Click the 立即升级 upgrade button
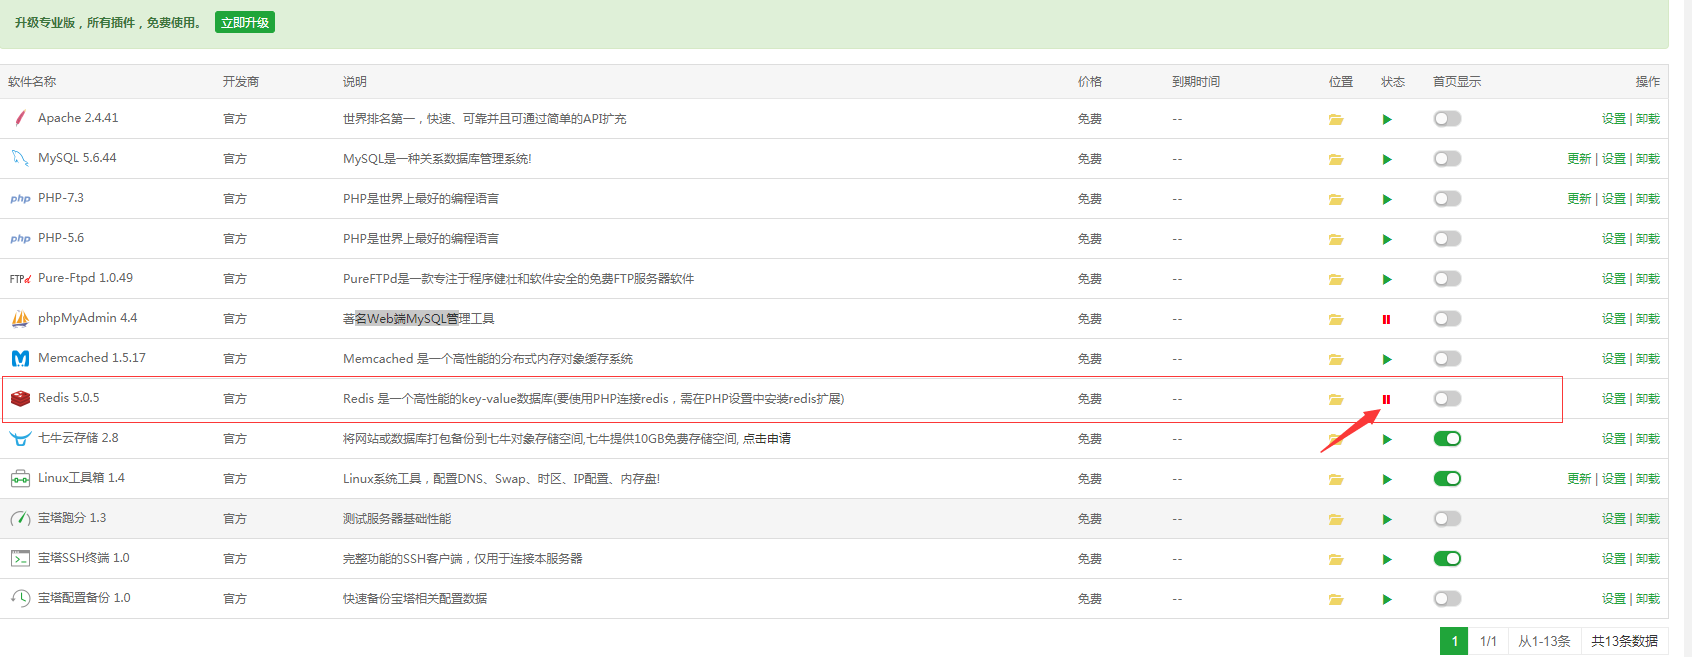Image resolution: width=1692 pixels, height=657 pixels. 245,22
